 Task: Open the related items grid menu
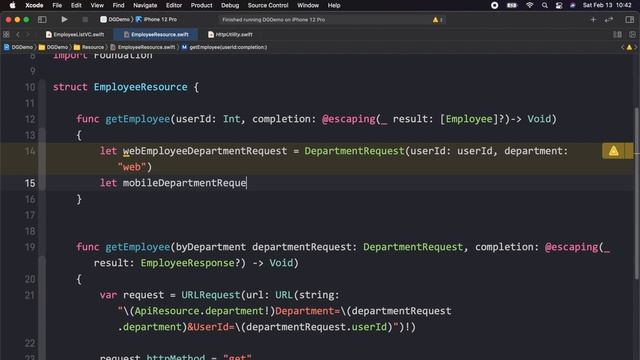6,34
